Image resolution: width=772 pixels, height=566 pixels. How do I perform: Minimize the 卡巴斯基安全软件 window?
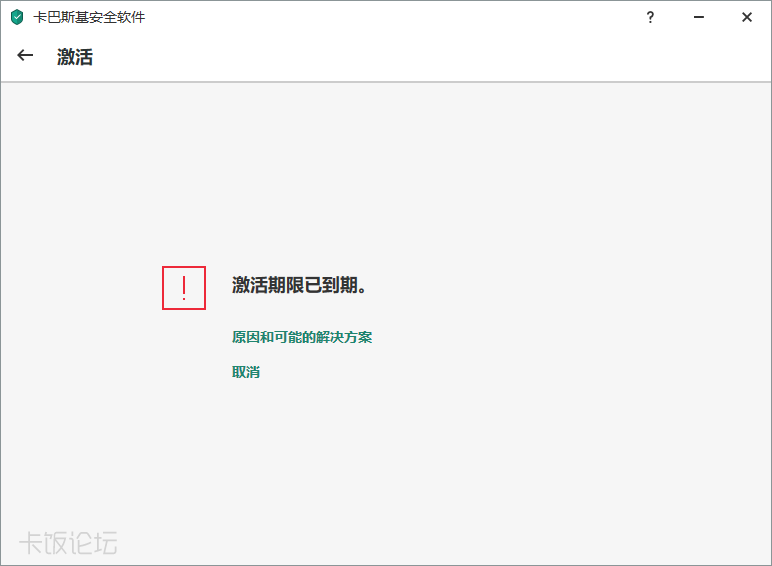click(x=698, y=17)
